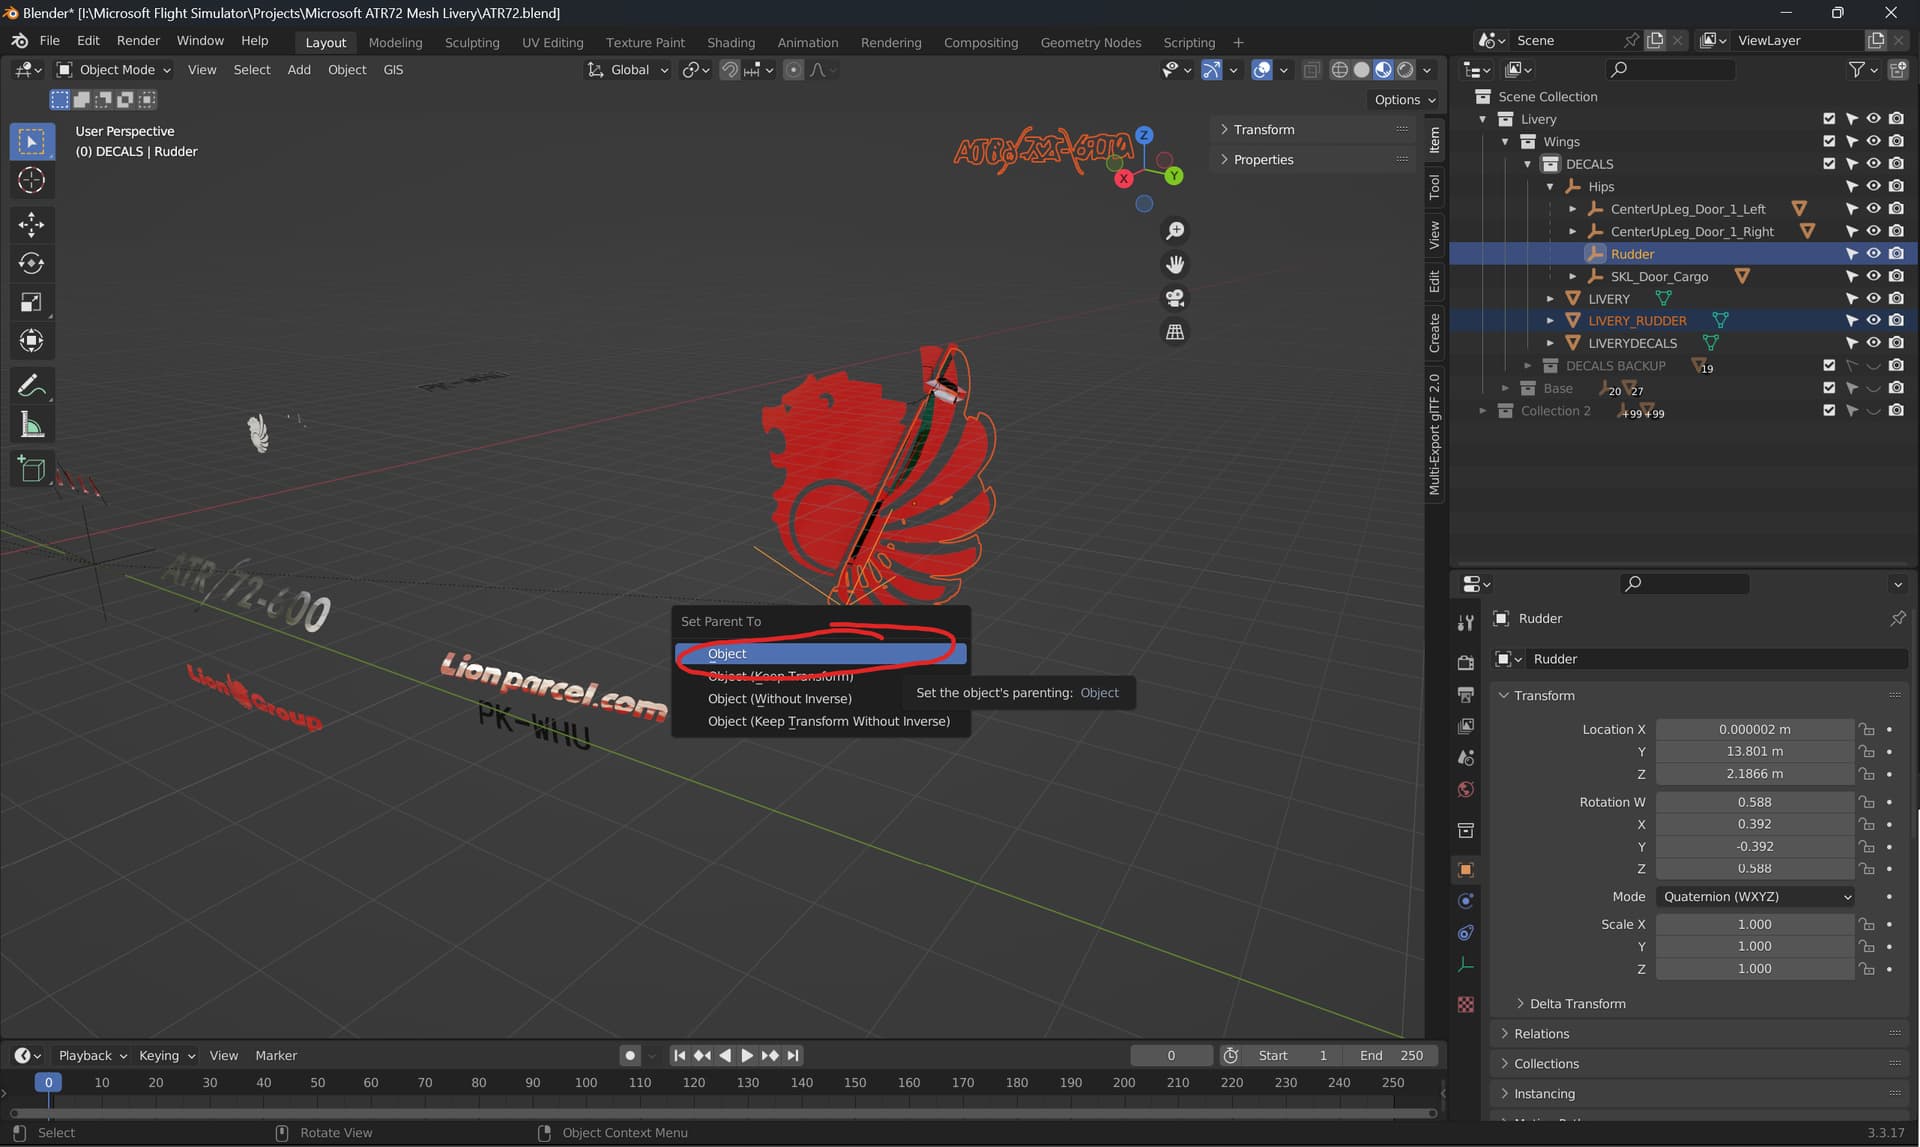Toggle render visibility for LIVERY_RUDDER
Image resolution: width=1920 pixels, height=1147 pixels.
[x=1896, y=320]
